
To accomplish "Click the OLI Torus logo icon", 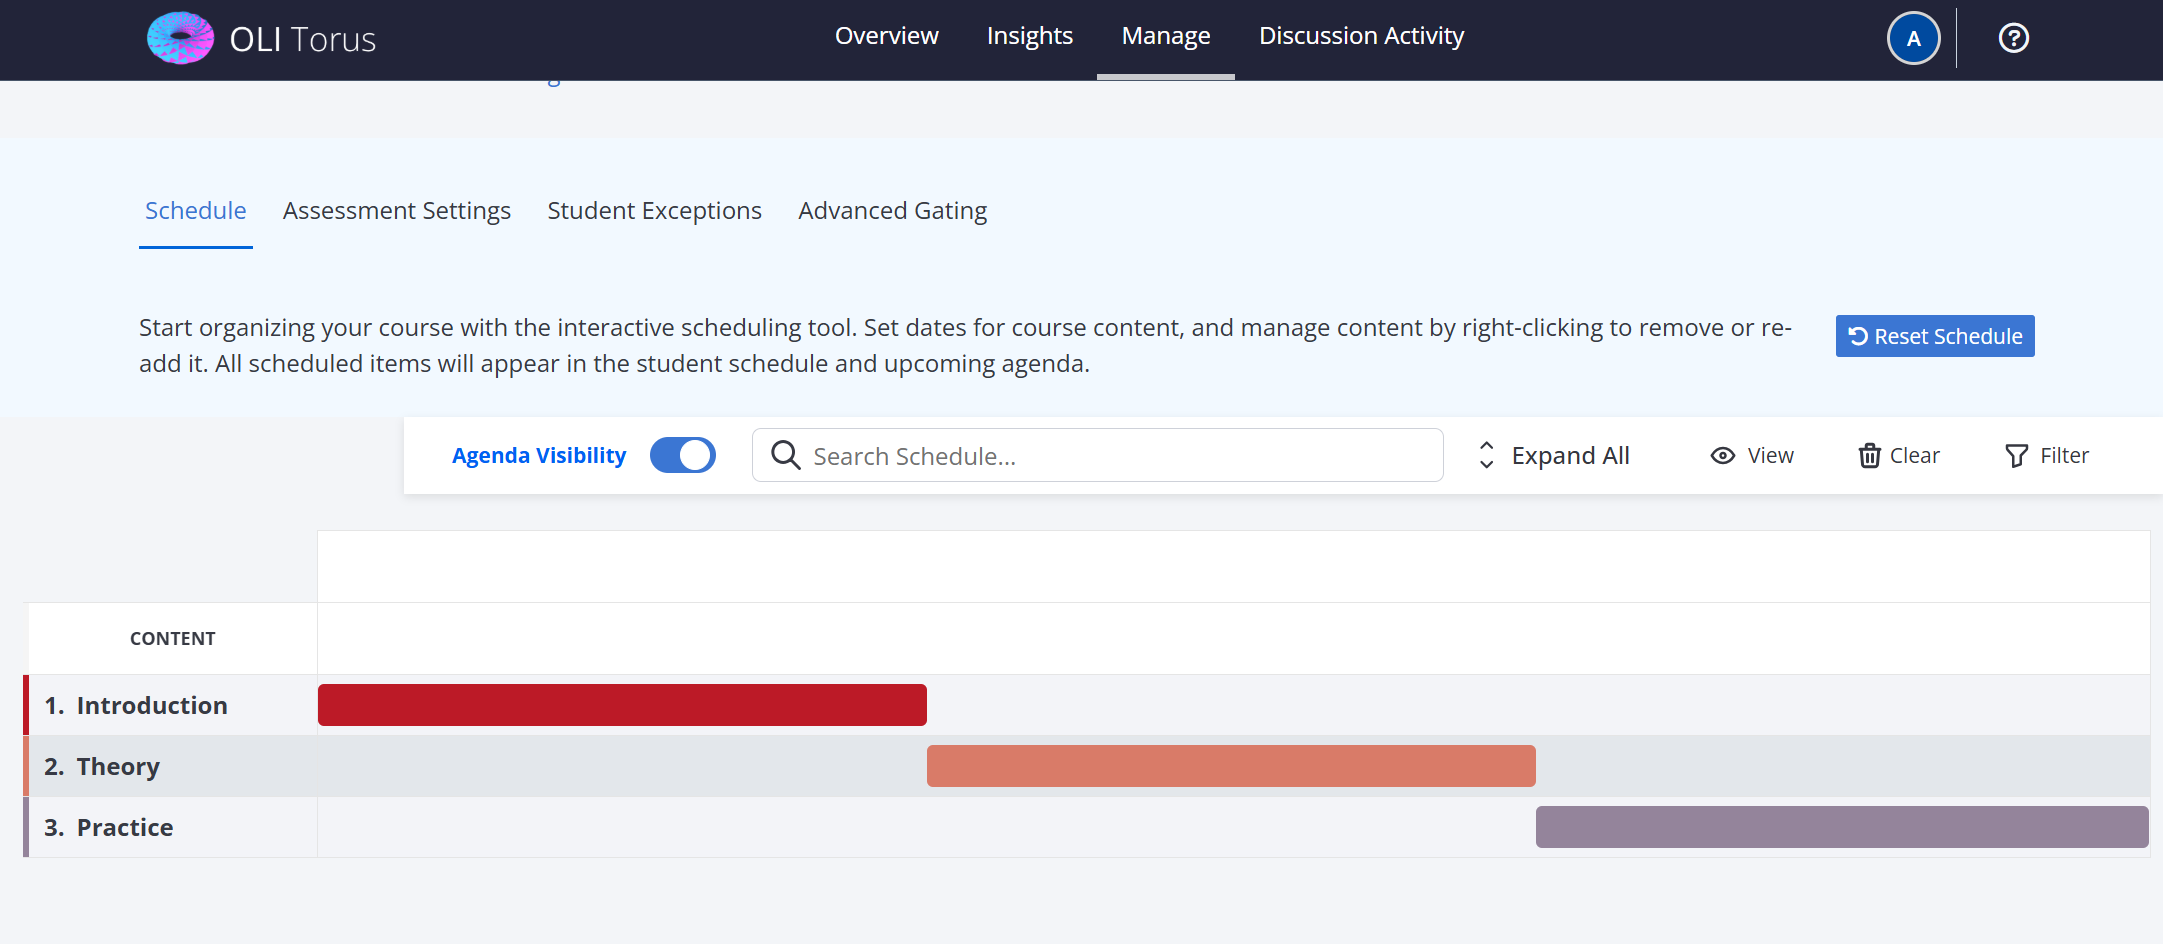I will 180,38.
